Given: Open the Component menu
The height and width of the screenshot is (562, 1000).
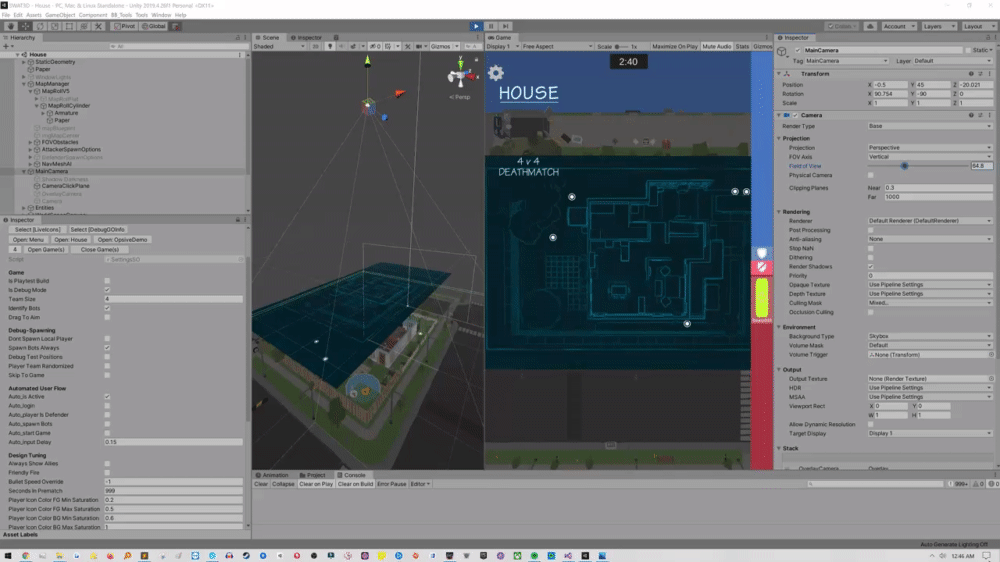Looking at the screenshot, I should pos(92,15).
